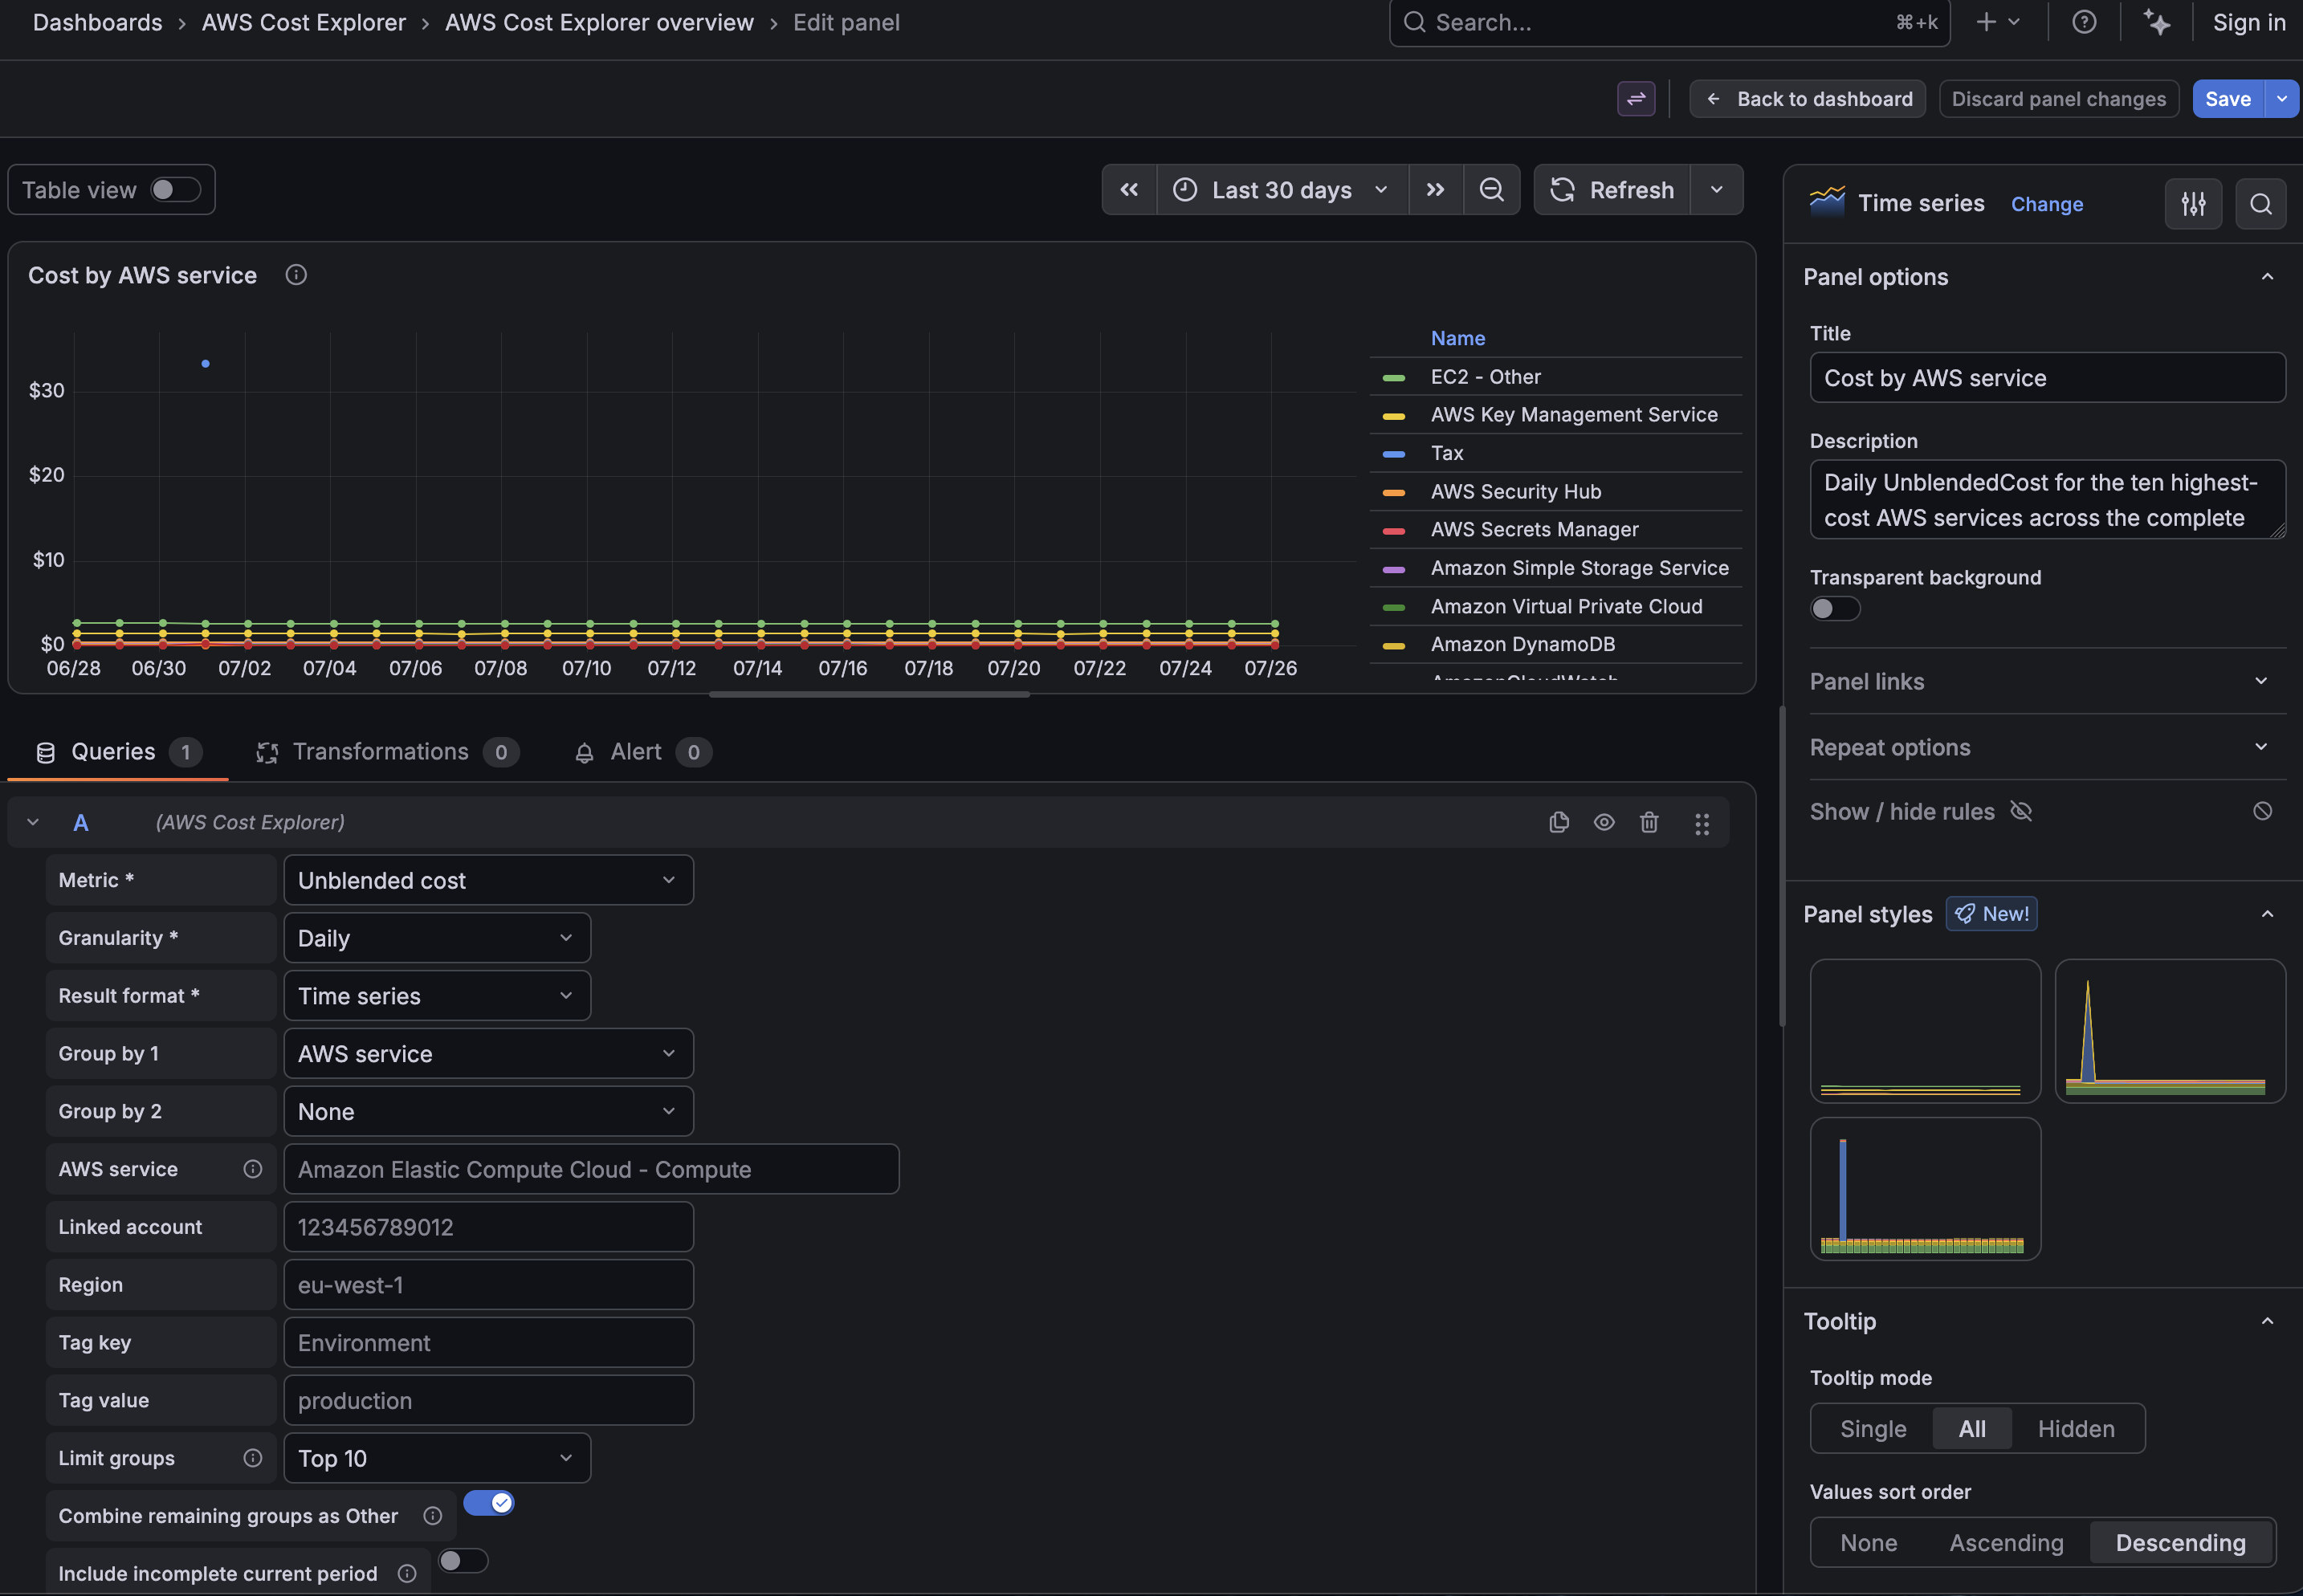
Task: Click the hidden-eye icon beside Show / hide rules
Action: 2021,811
